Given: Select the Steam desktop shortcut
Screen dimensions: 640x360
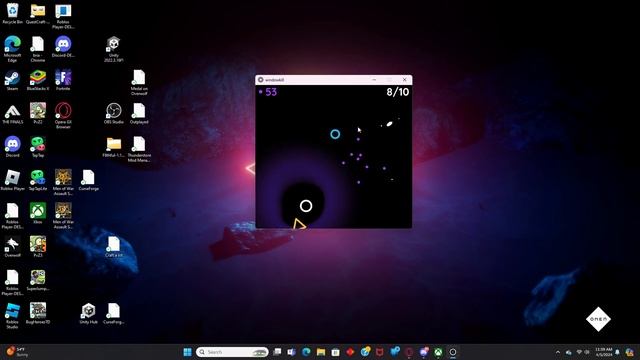Looking at the screenshot, I should tap(12, 80).
